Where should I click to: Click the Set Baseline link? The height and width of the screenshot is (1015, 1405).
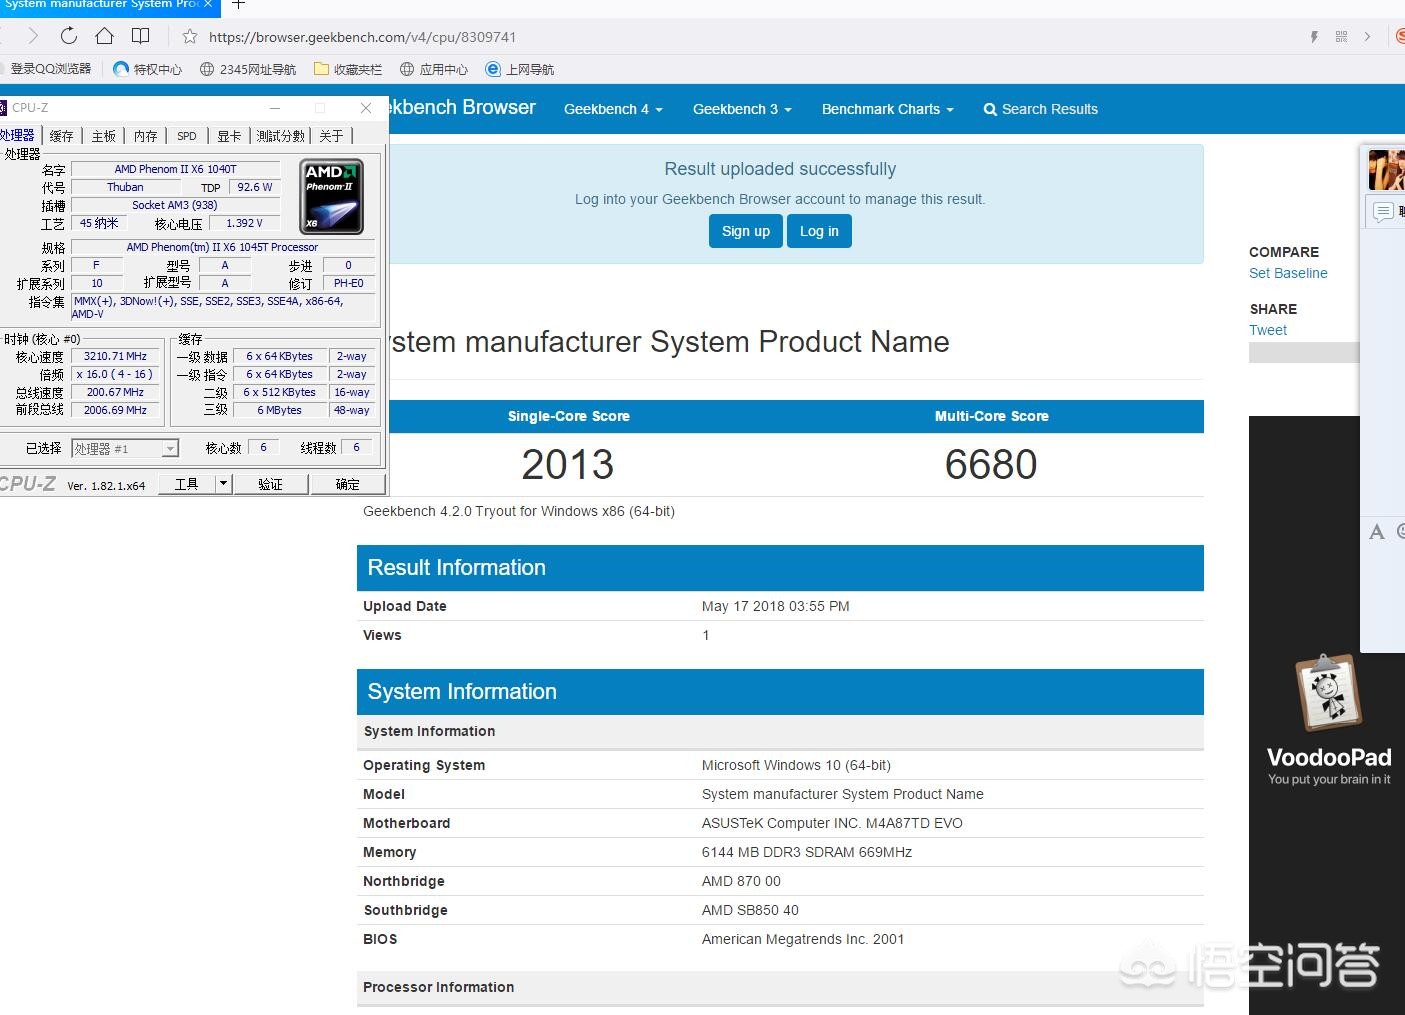1288,273
